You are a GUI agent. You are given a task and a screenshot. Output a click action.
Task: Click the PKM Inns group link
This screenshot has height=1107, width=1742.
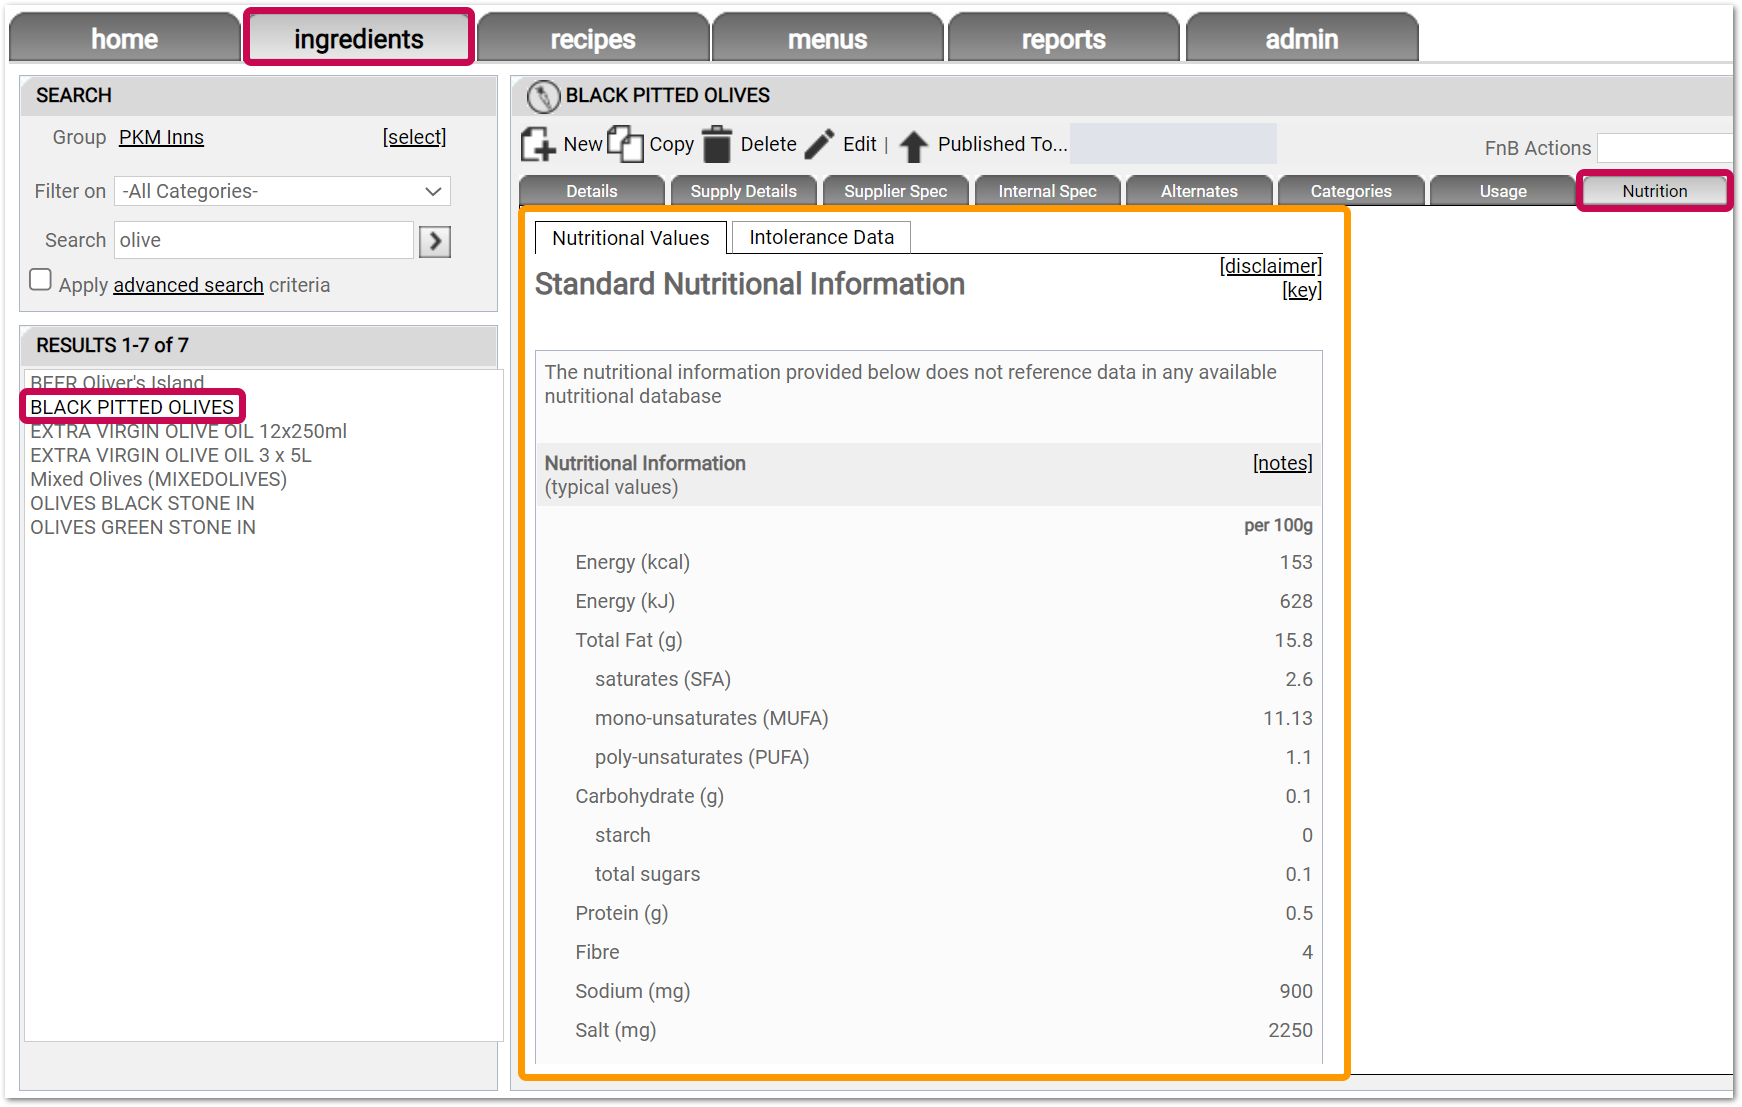point(161,137)
